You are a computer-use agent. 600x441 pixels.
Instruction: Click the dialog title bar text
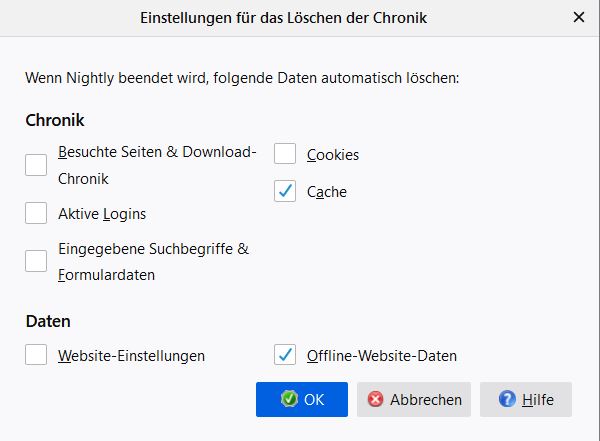300,17
